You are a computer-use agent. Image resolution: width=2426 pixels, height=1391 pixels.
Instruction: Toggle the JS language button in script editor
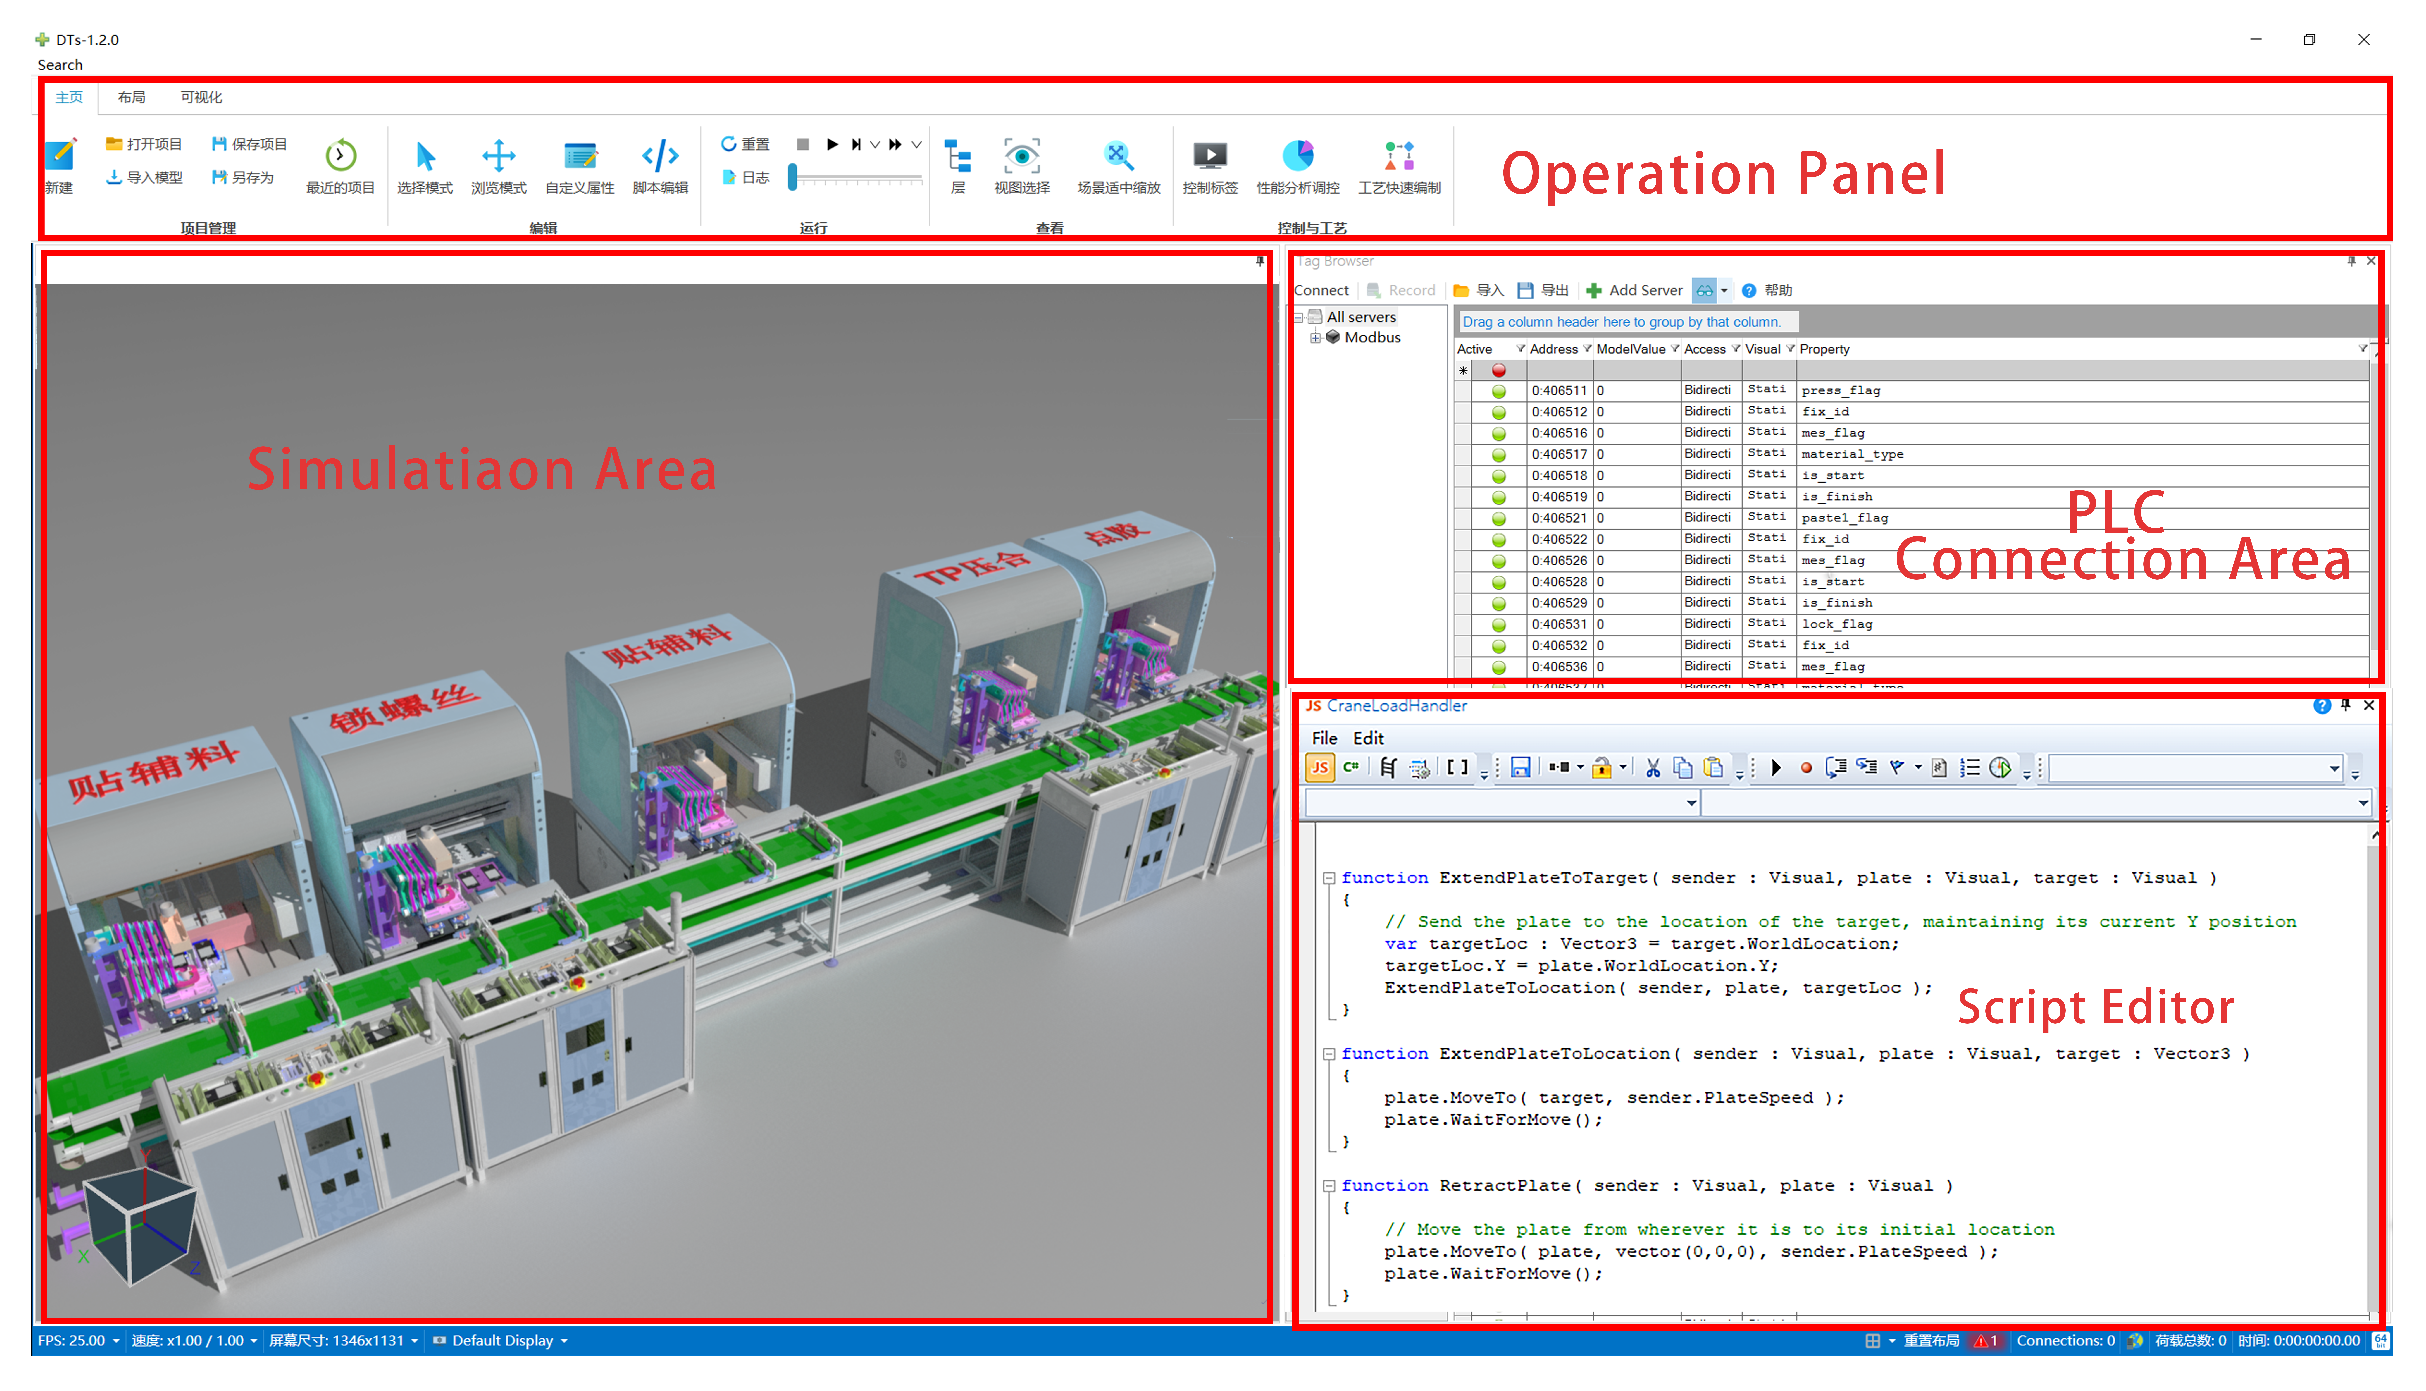click(1320, 768)
